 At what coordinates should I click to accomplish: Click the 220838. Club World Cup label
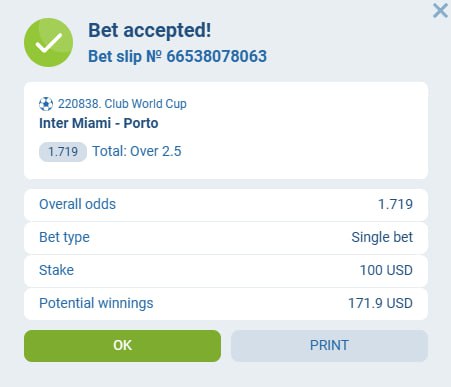click(122, 104)
